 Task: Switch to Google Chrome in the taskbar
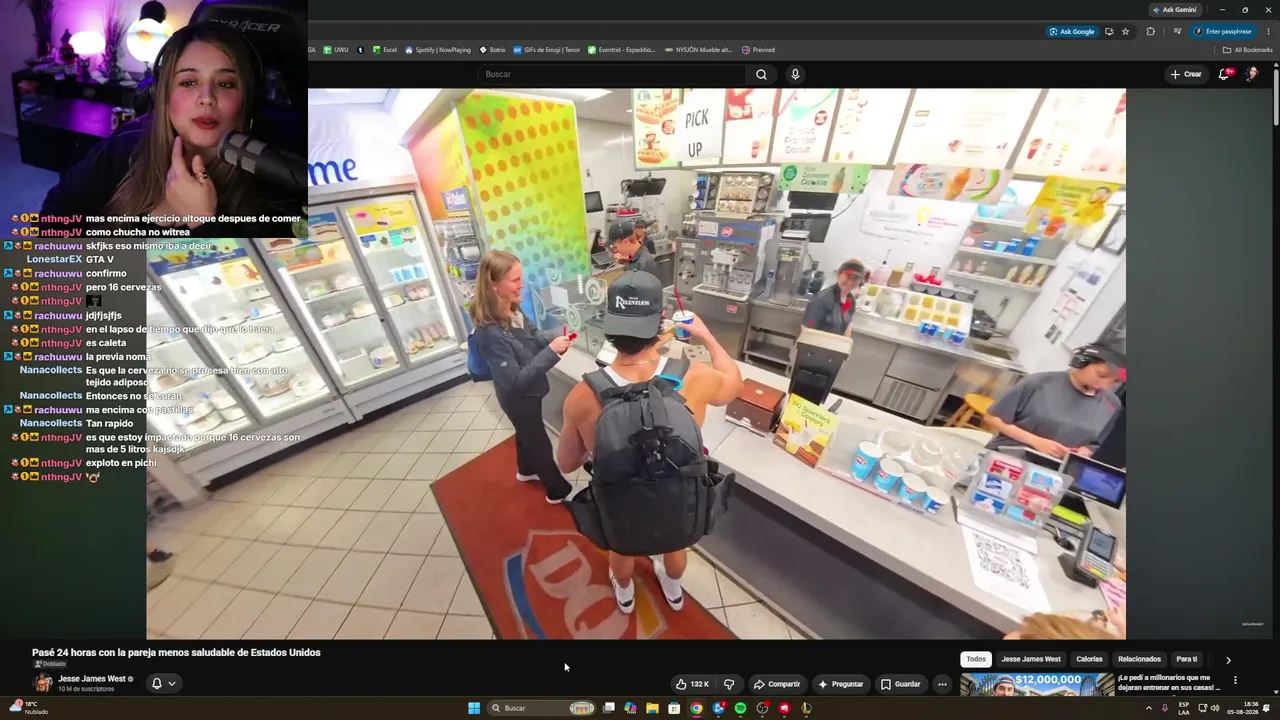tap(696, 708)
